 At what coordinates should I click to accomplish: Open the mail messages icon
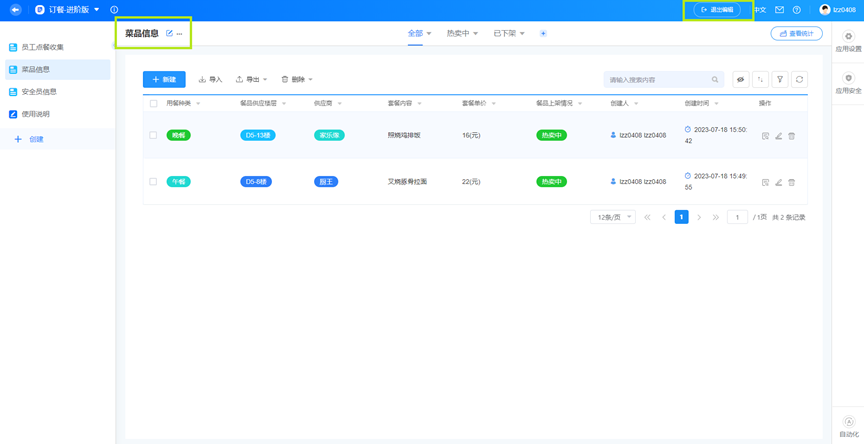pos(779,10)
